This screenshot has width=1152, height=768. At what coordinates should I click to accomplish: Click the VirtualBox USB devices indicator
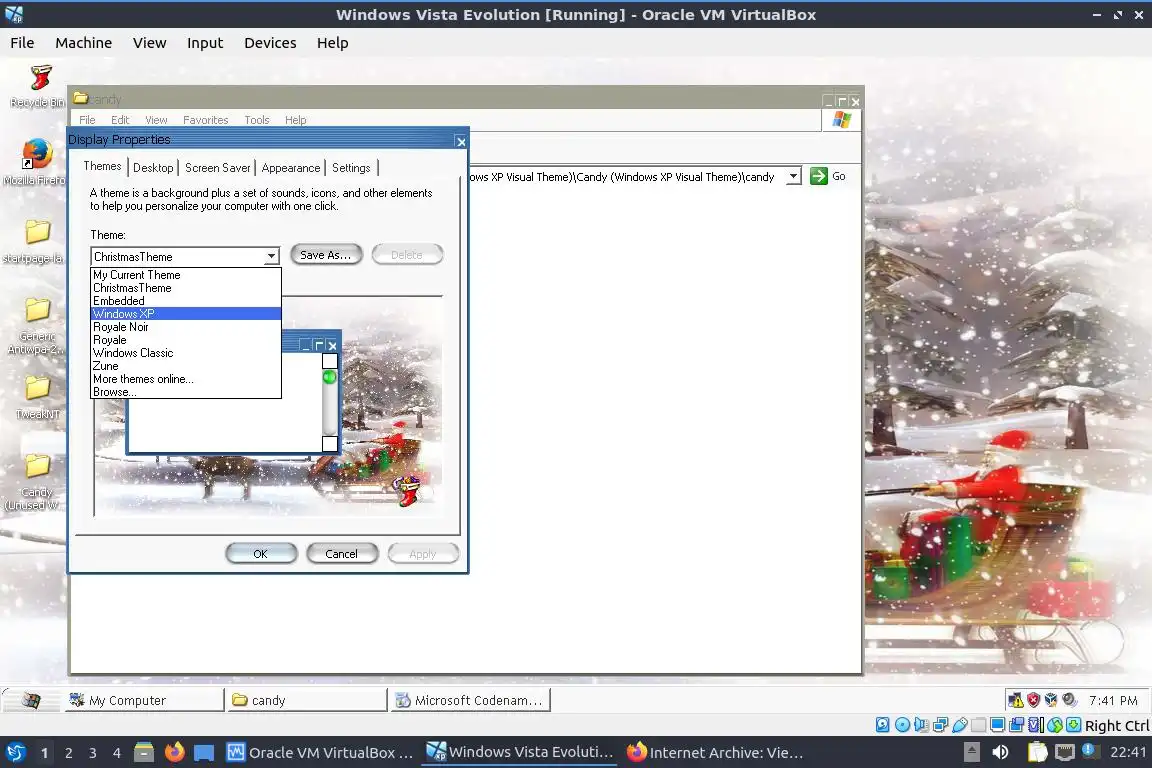point(960,725)
